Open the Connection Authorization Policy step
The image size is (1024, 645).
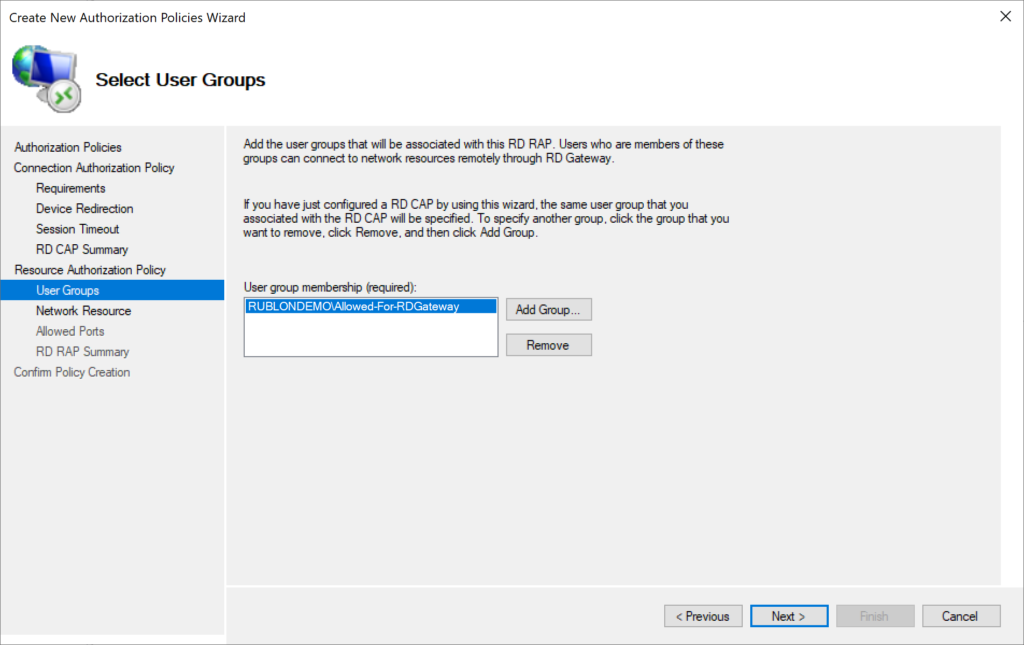[93, 167]
